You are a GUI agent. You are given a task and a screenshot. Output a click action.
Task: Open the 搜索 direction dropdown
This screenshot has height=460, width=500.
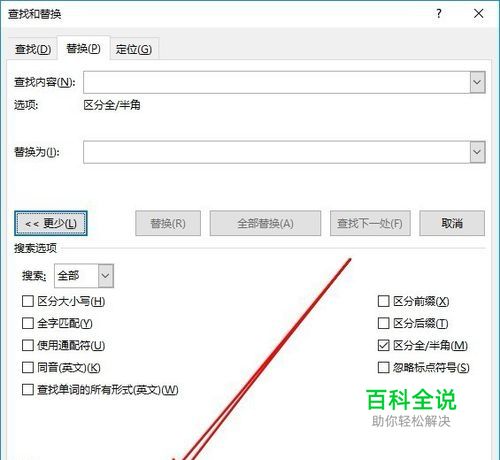(84, 276)
